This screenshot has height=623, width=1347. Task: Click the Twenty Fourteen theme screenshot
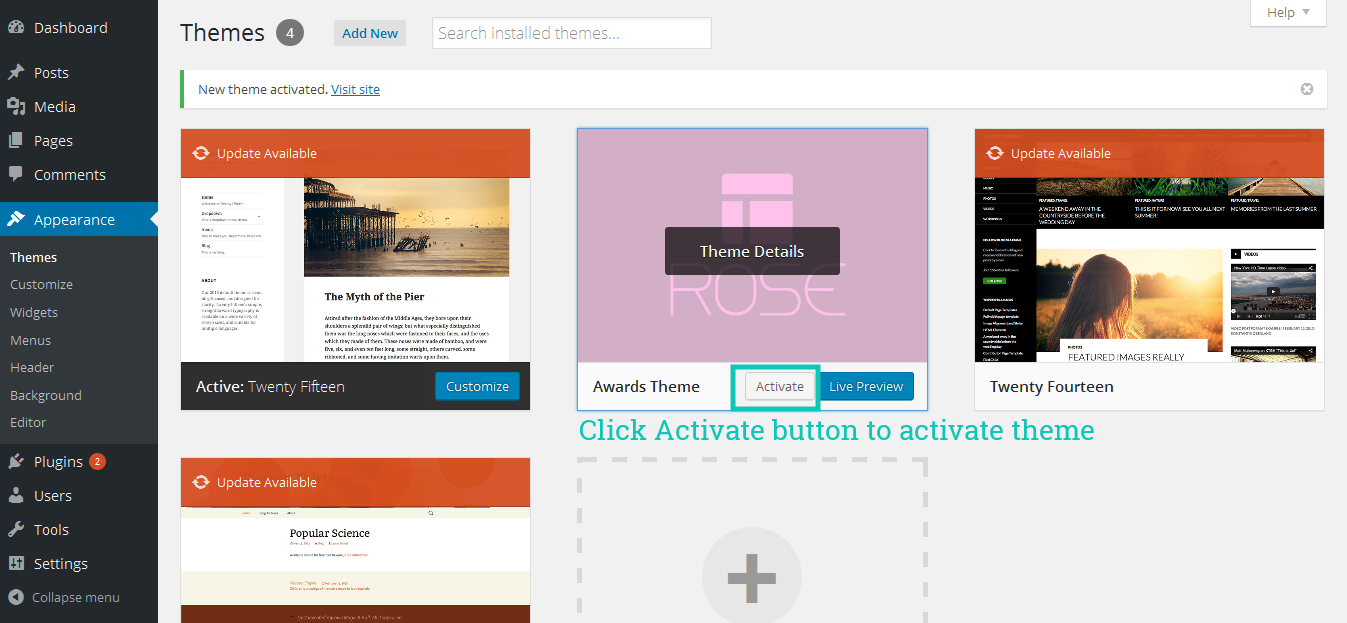(1150, 270)
